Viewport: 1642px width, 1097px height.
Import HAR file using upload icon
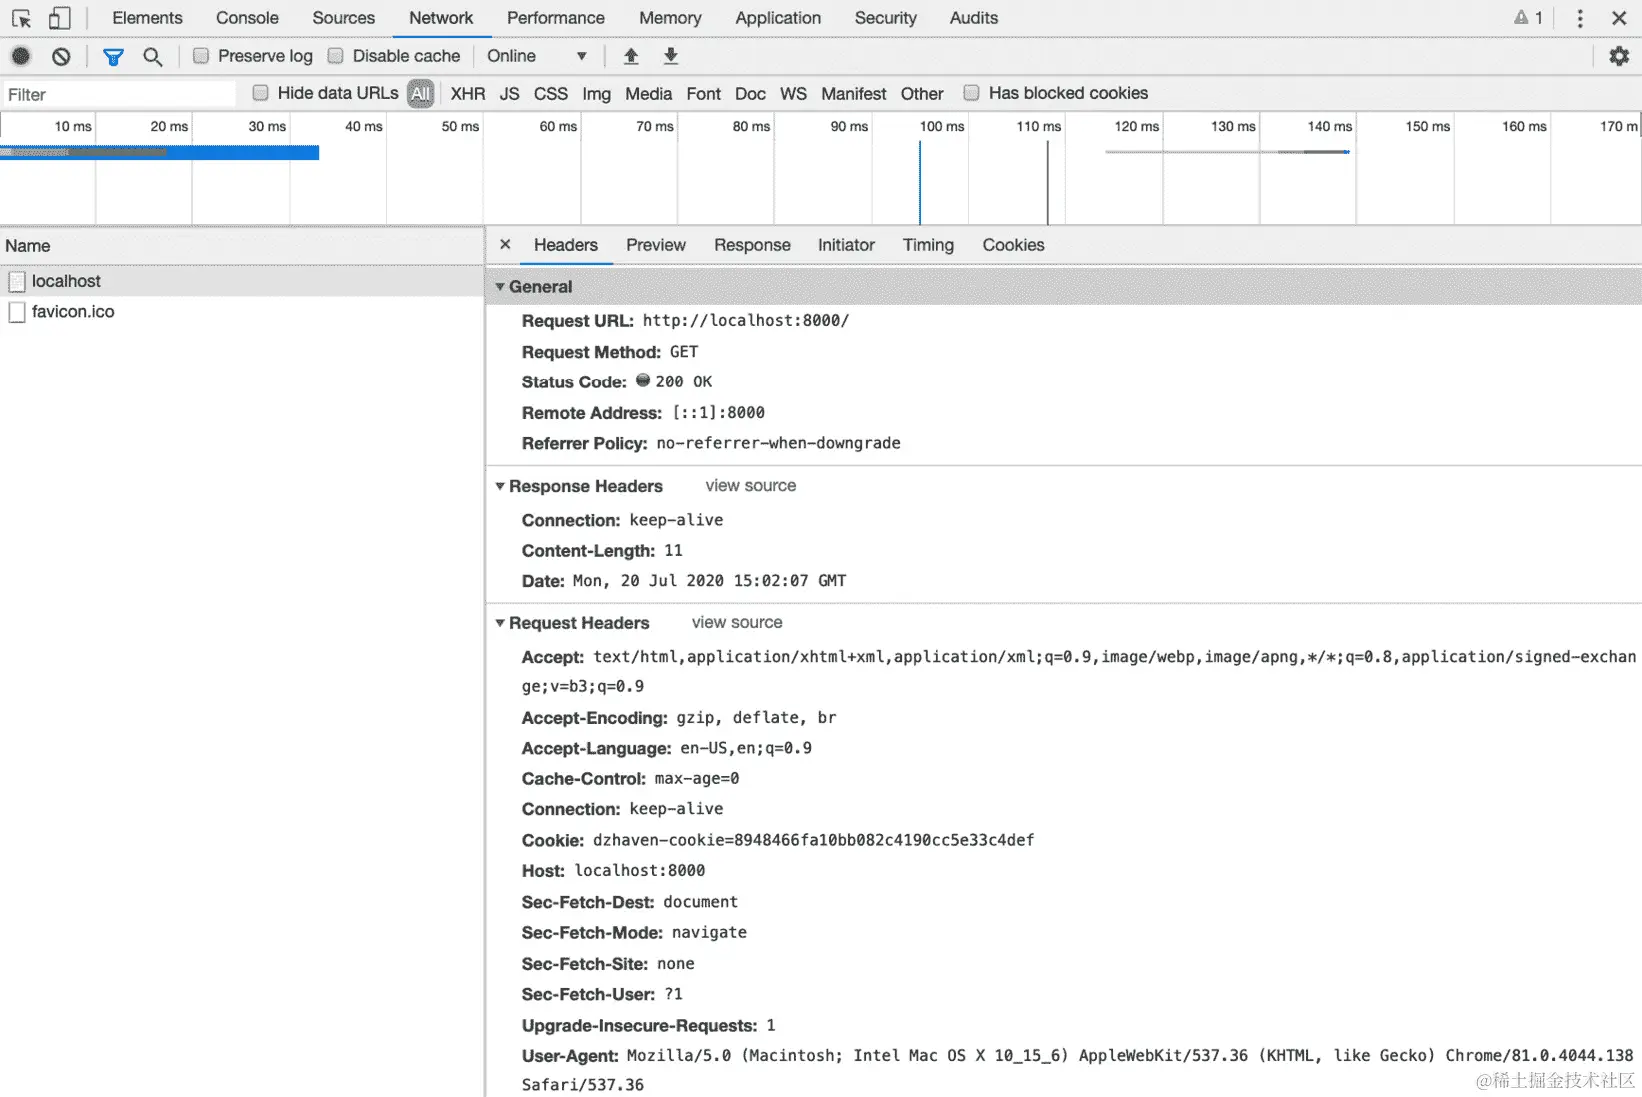(x=631, y=56)
